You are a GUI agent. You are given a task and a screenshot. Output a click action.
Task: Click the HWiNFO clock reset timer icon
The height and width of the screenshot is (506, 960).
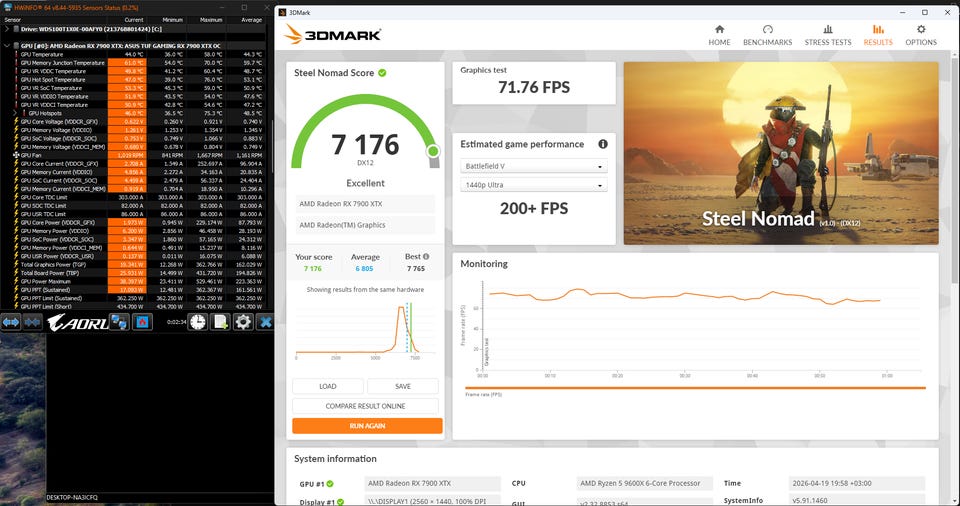pyautogui.click(x=198, y=322)
